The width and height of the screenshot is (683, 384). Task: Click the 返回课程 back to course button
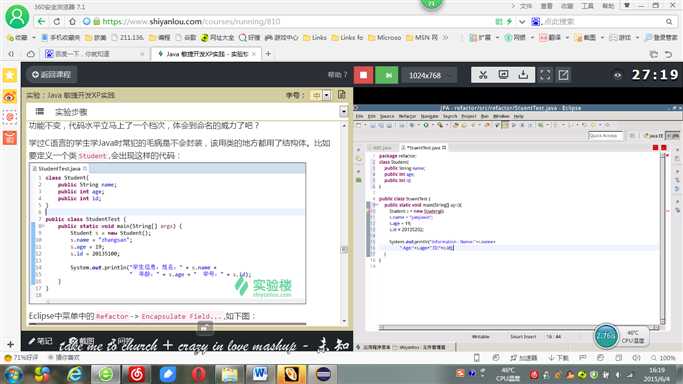[x=52, y=74]
